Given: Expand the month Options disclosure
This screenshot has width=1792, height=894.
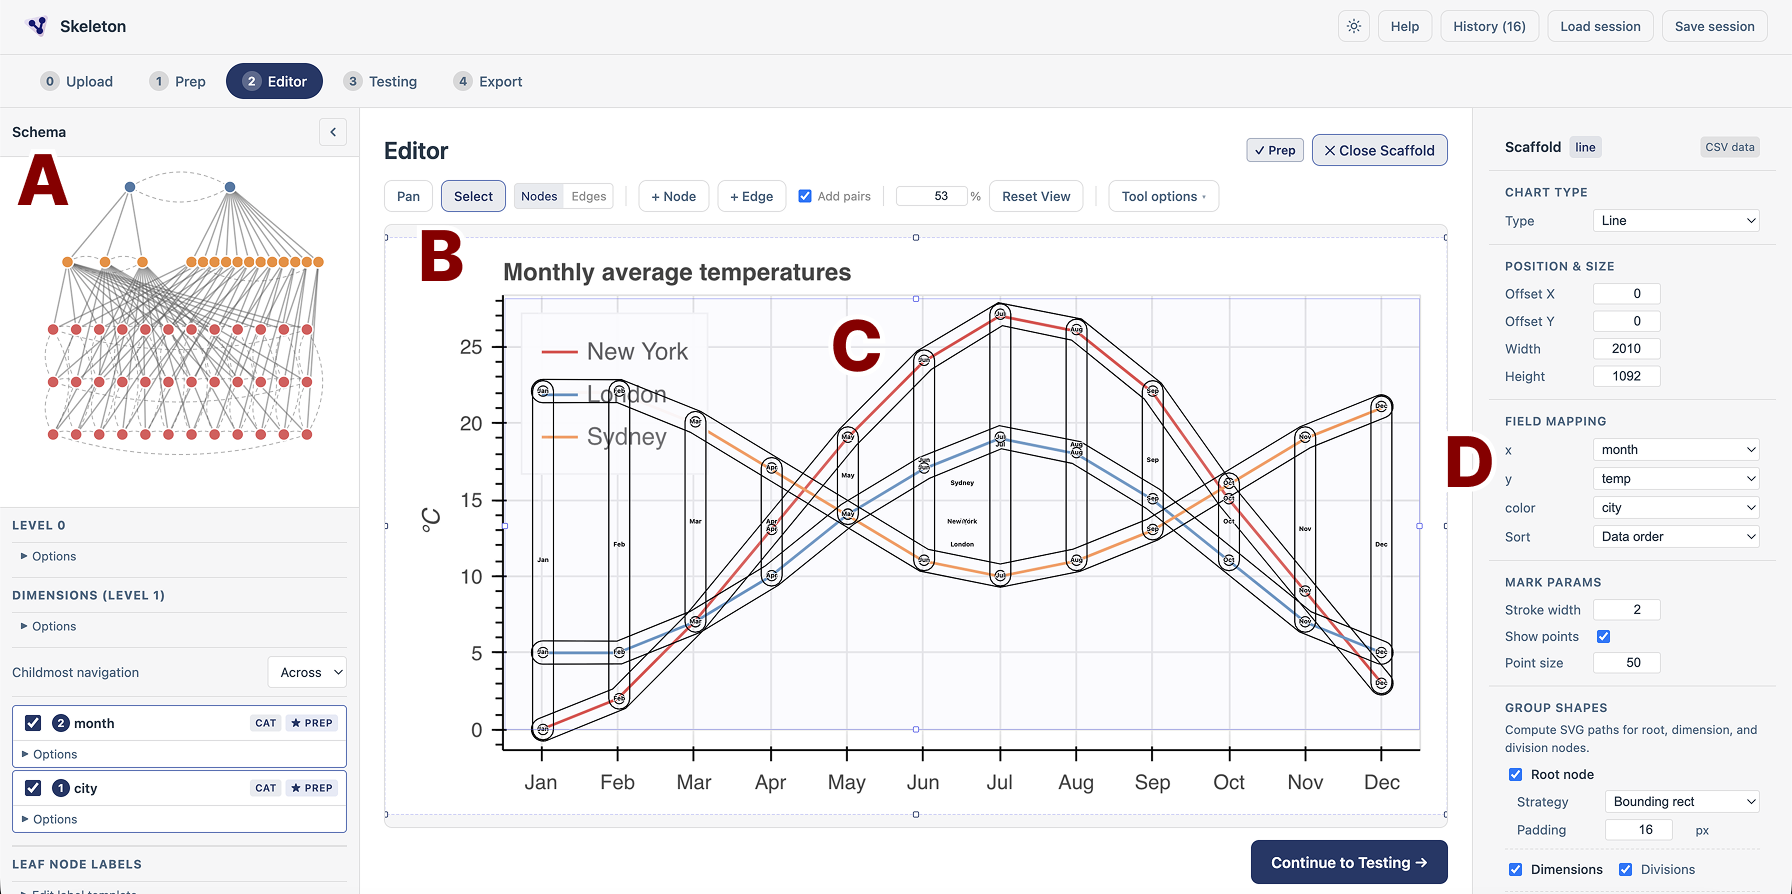Looking at the screenshot, I should pyautogui.click(x=50, y=754).
